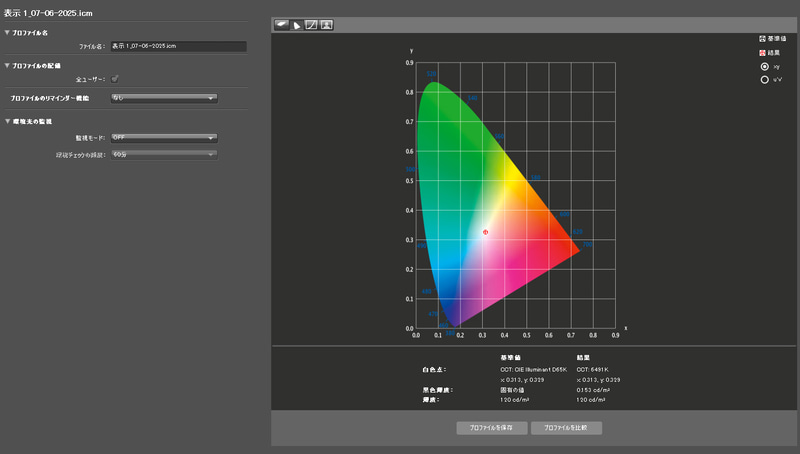The height and width of the screenshot is (454, 800).
Task: Click the CCT: CIE Illuminant D65K value
Action: [x=533, y=369]
